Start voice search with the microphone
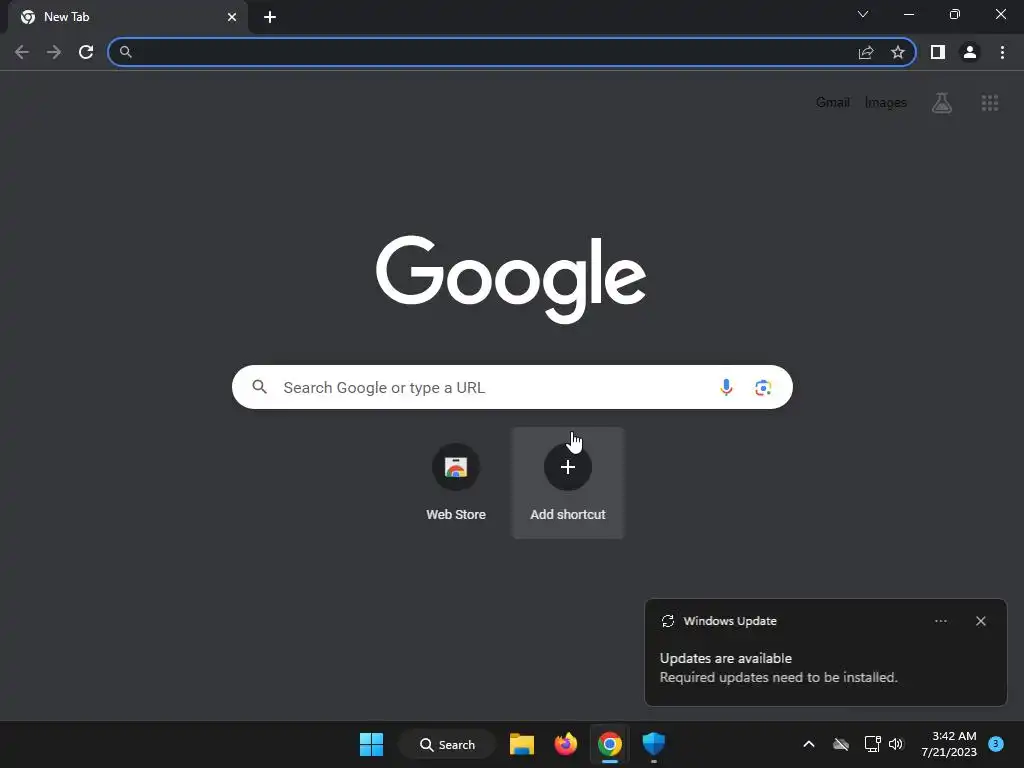 726,387
